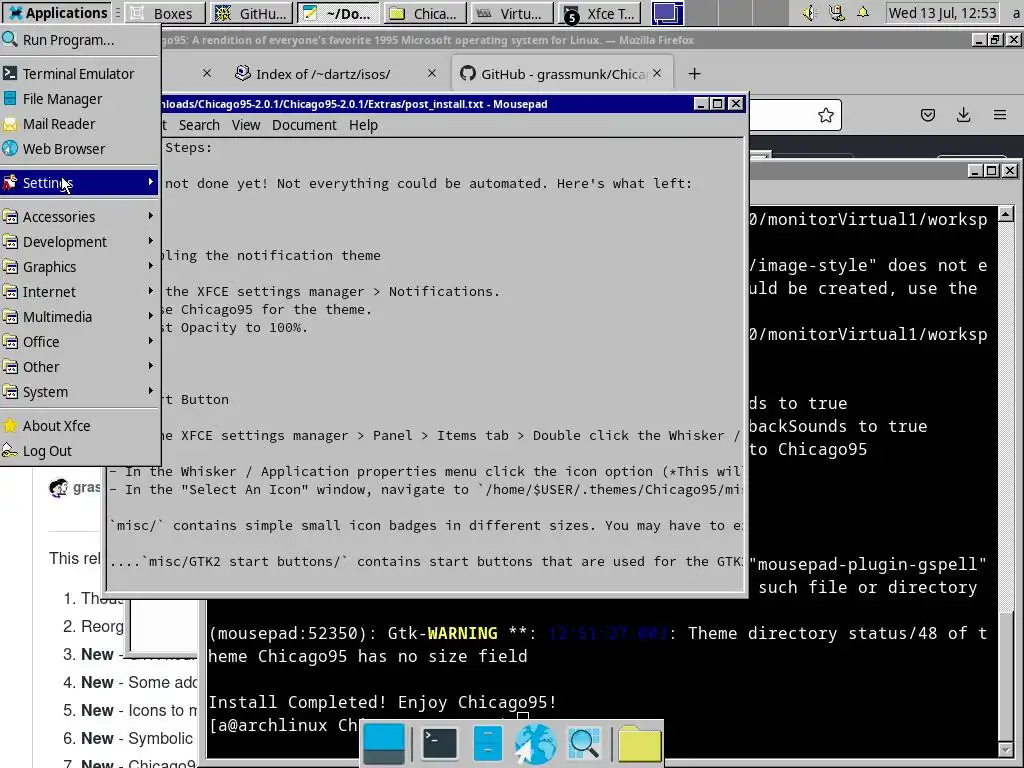This screenshot has height=768, width=1024.
Task: Expand the System submenu
Action: click(x=80, y=392)
